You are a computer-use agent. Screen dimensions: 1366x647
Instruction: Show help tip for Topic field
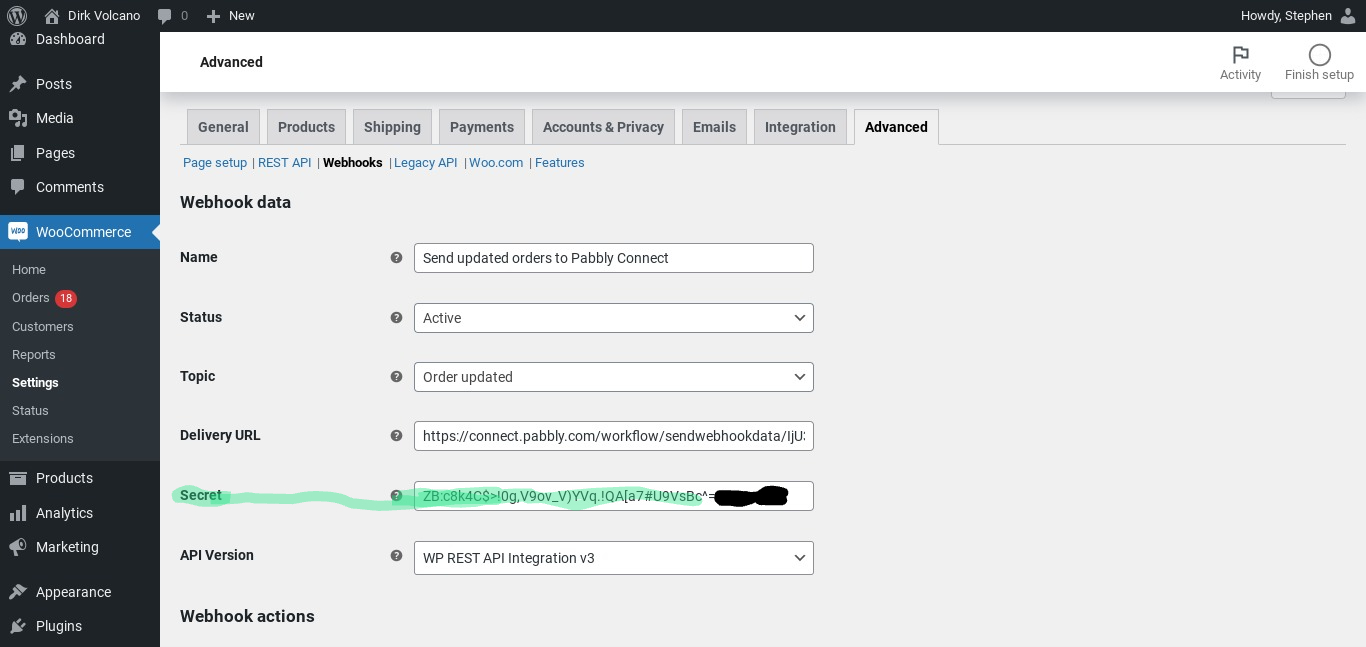click(x=396, y=377)
